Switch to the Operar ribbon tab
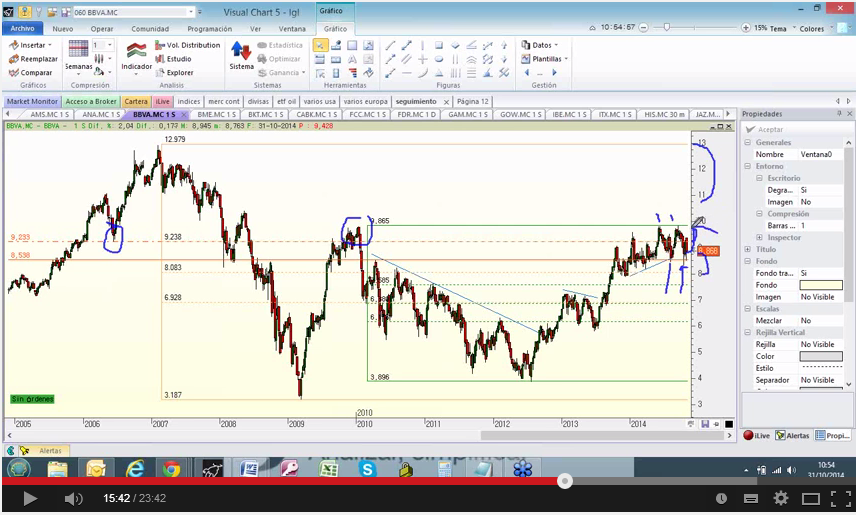The width and height of the screenshot is (856, 515). click(x=102, y=29)
